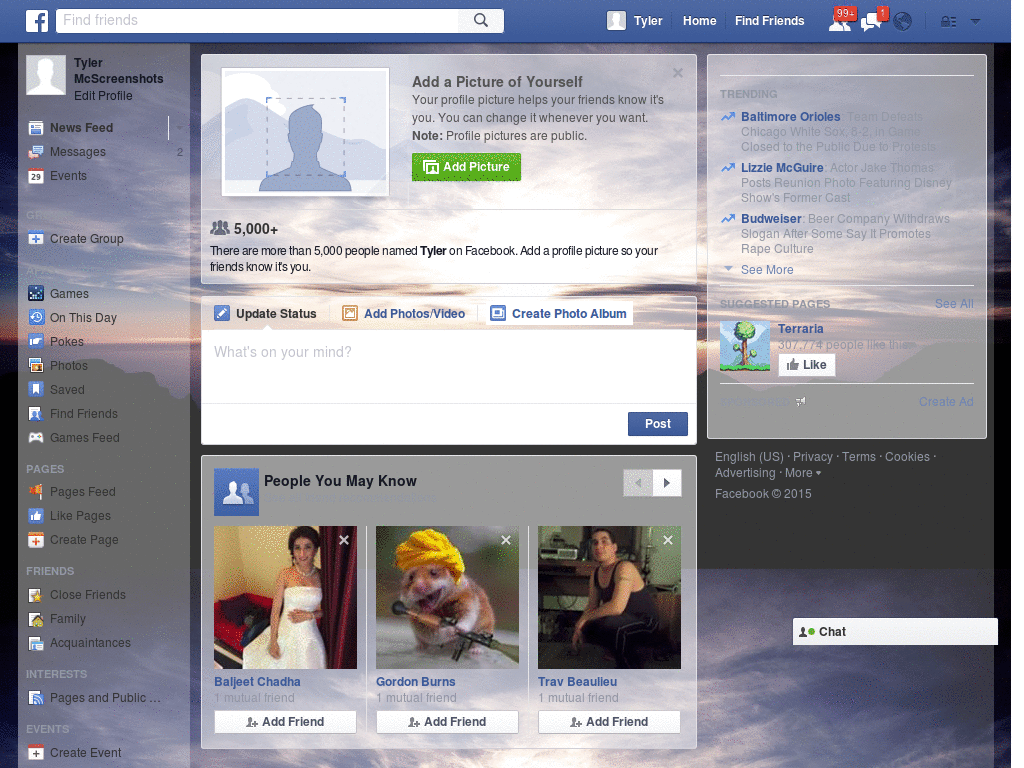Click the Facebook logo icon
Viewport: 1024px width, 768px height.
pyautogui.click(x=37, y=20)
